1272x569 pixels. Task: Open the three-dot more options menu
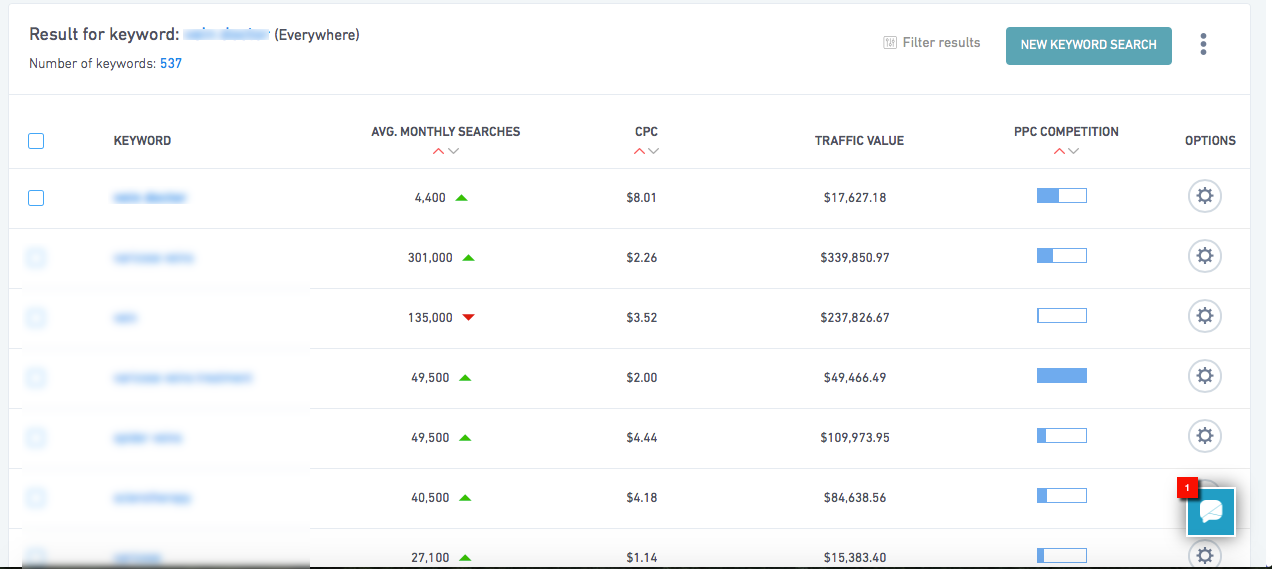click(x=1203, y=44)
